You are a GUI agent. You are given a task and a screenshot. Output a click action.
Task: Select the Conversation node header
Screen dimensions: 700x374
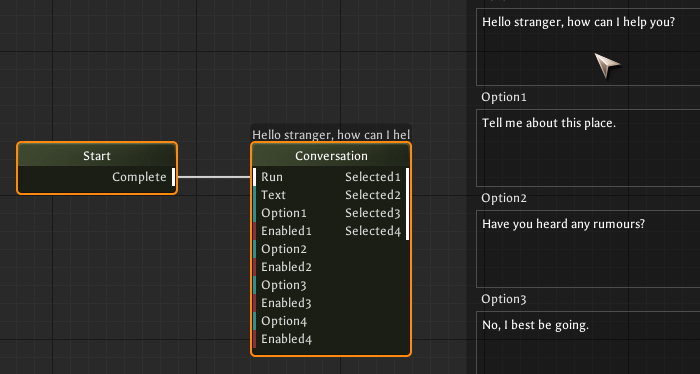pos(331,155)
